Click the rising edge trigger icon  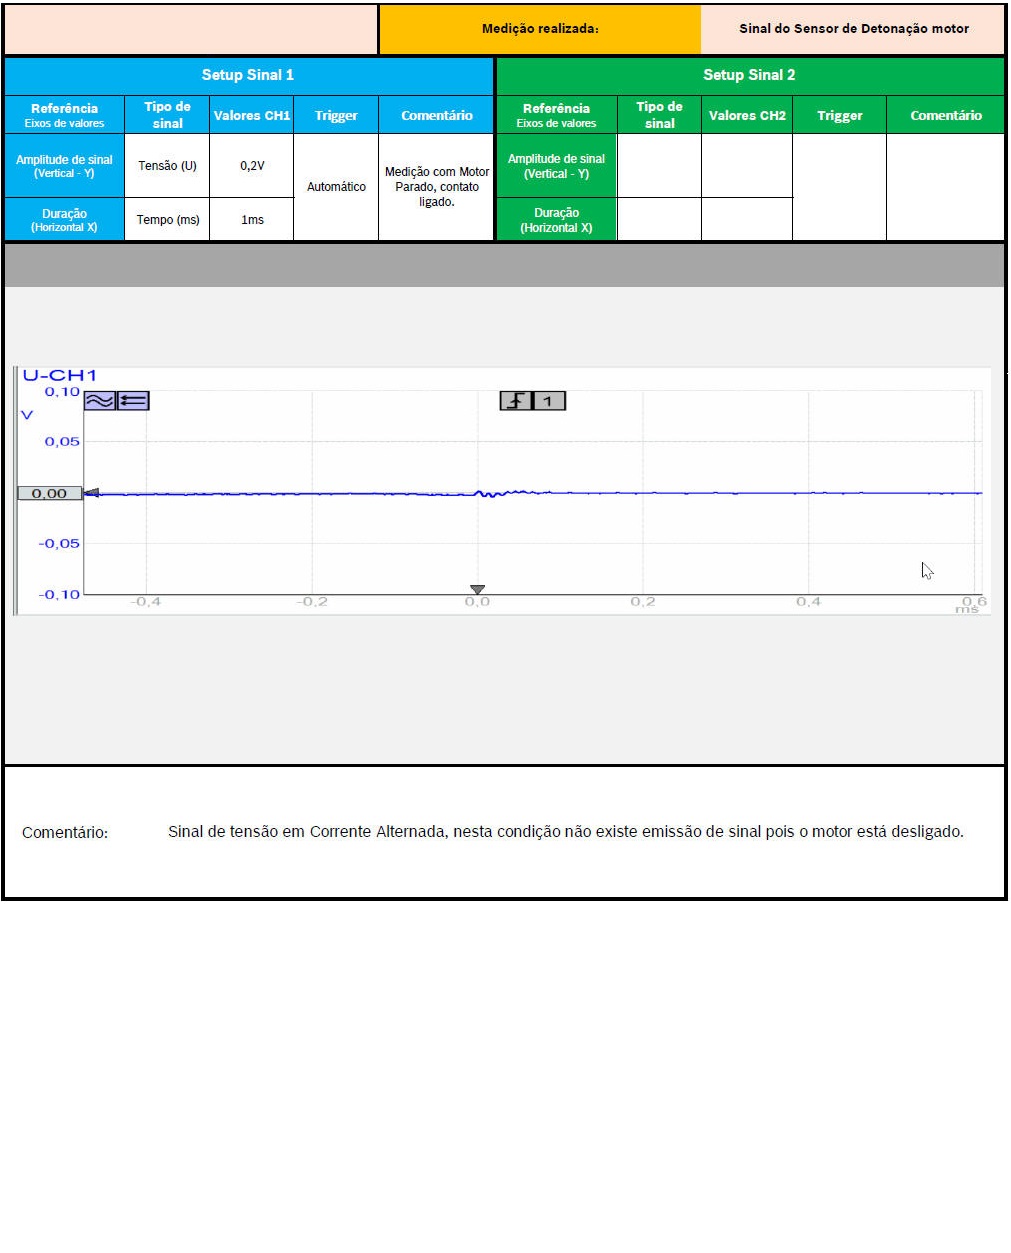coord(515,401)
